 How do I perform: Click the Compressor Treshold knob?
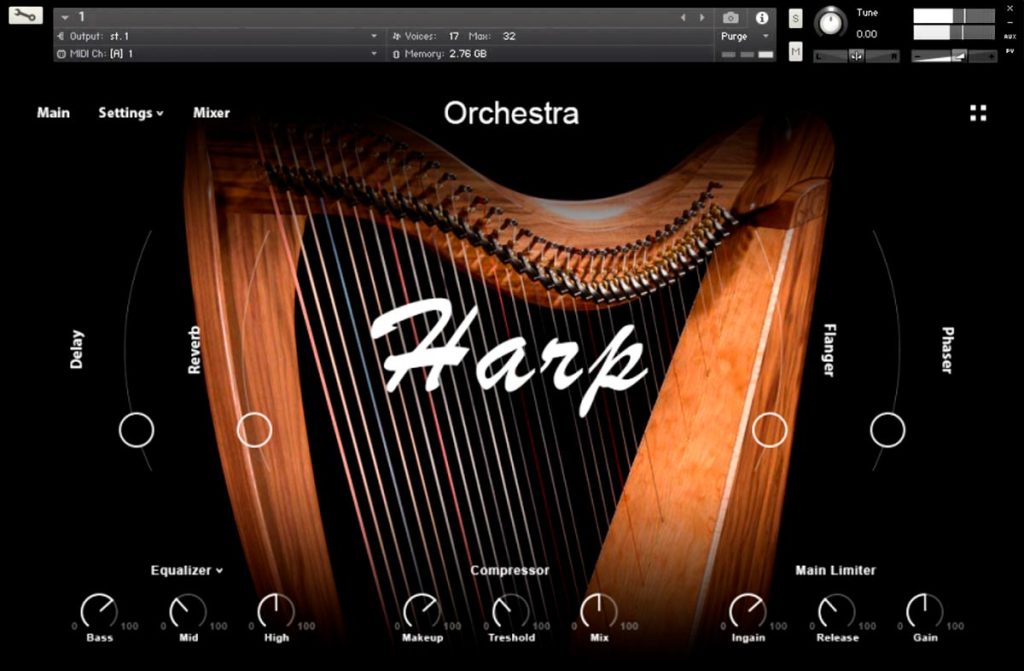tap(511, 612)
